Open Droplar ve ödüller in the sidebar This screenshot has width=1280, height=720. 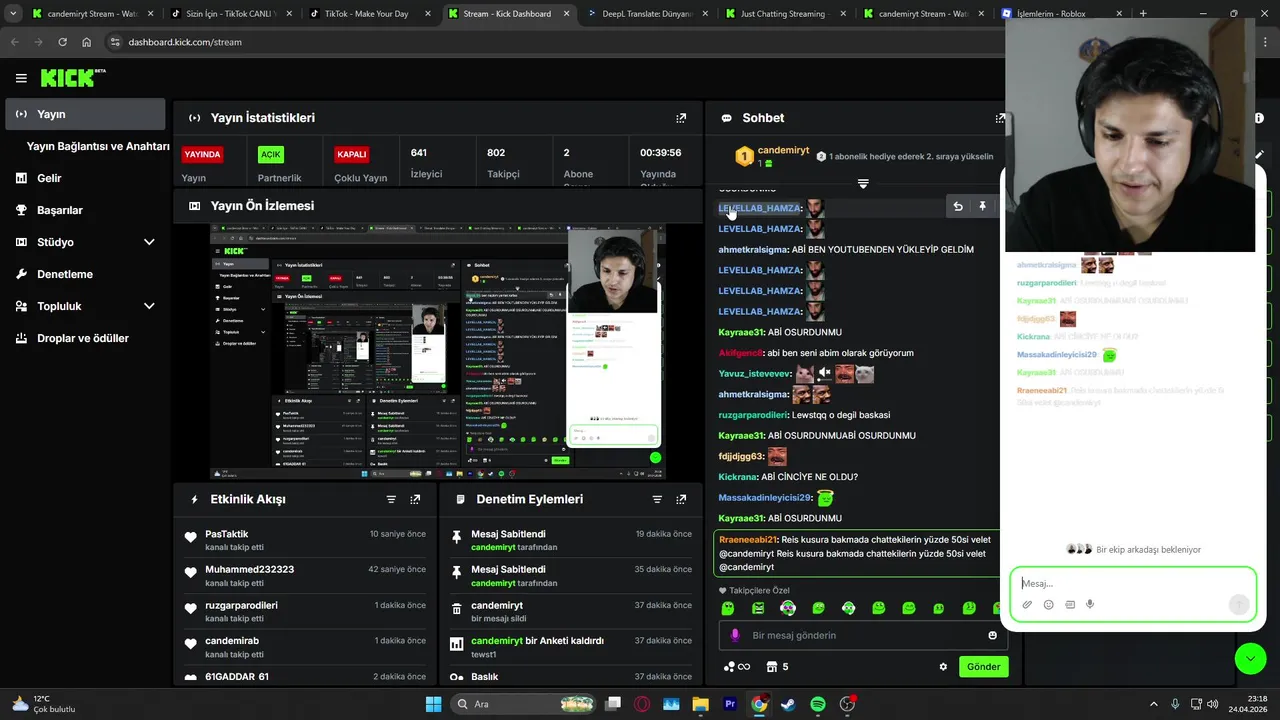tap(85, 338)
